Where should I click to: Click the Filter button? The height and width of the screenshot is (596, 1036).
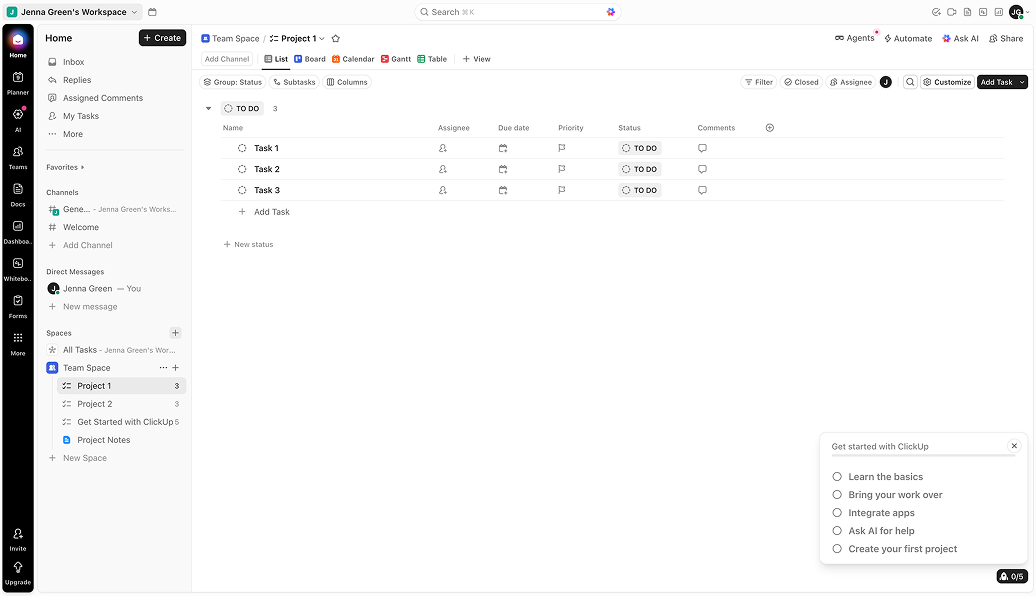758,82
